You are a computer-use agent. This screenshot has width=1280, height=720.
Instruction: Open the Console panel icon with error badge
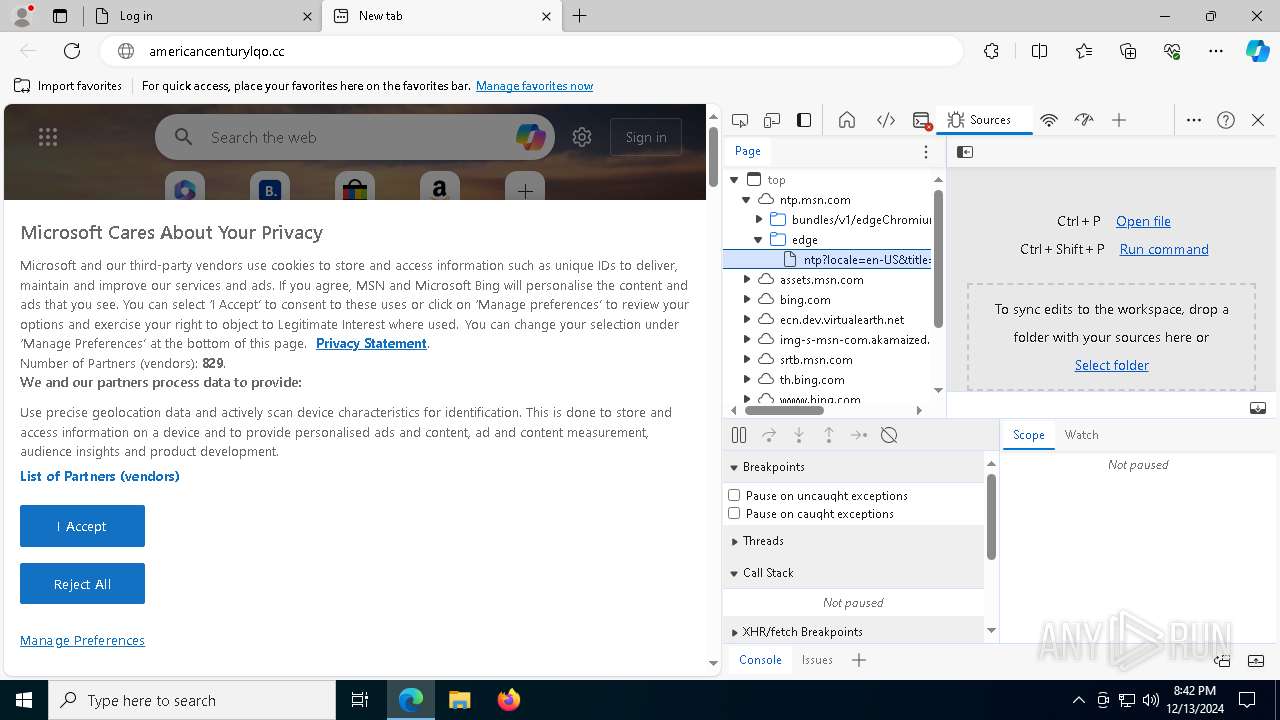pyautogui.click(x=922, y=120)
